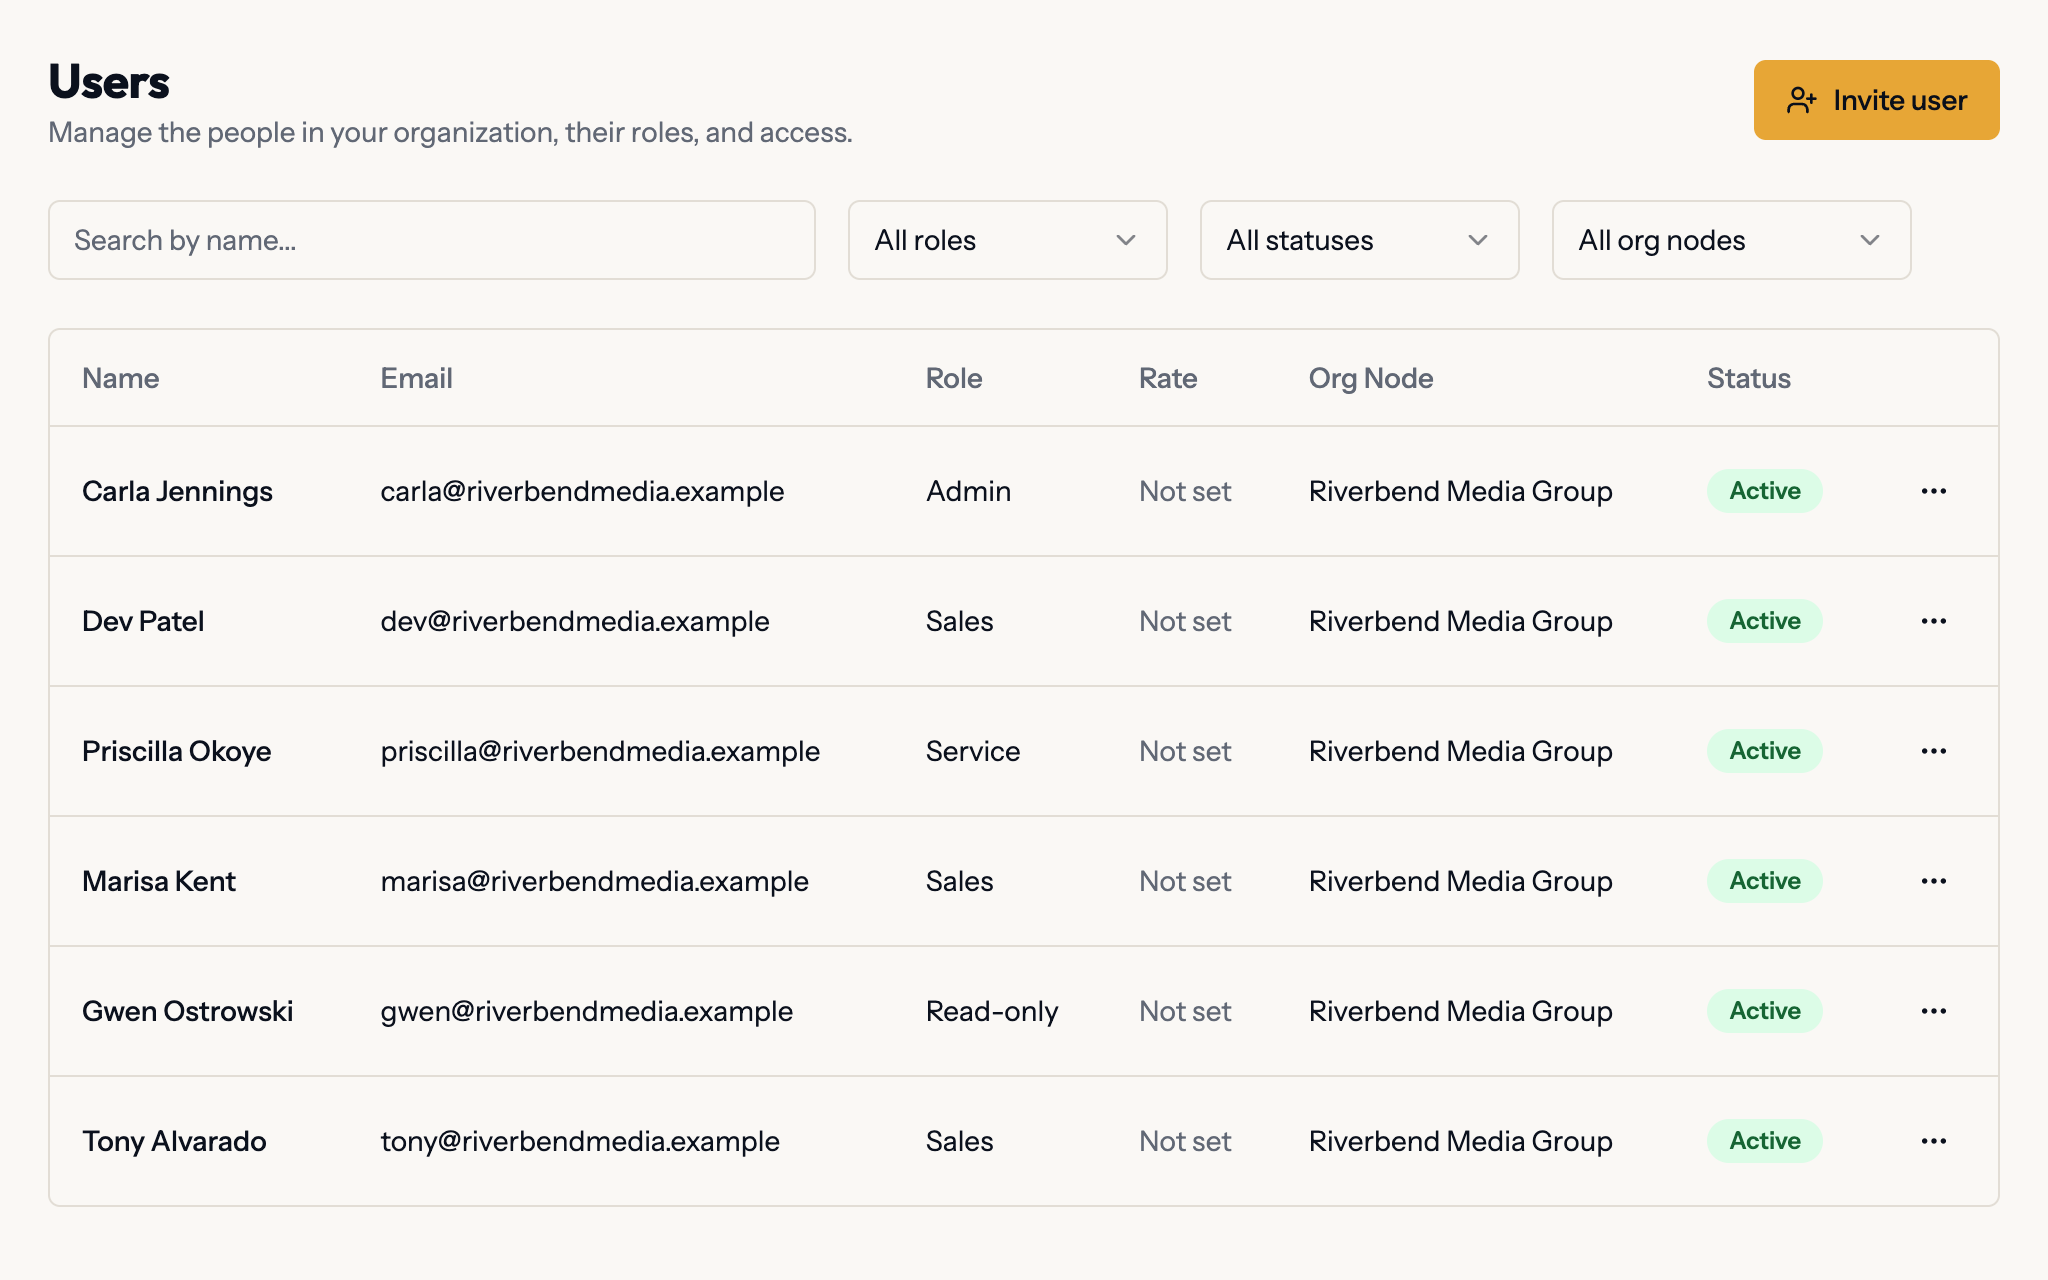The image size is (2048, 1280).
Task: Click the Invite user button
Action: pos(1876,100)
